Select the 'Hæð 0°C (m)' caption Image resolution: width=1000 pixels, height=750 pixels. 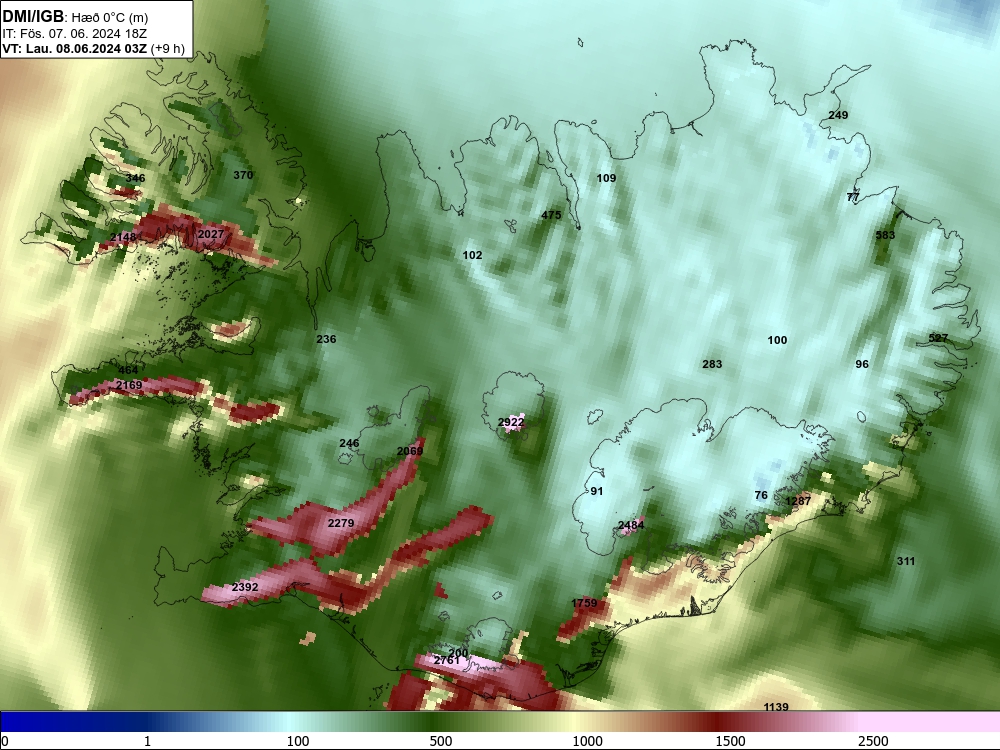point(109,18)
